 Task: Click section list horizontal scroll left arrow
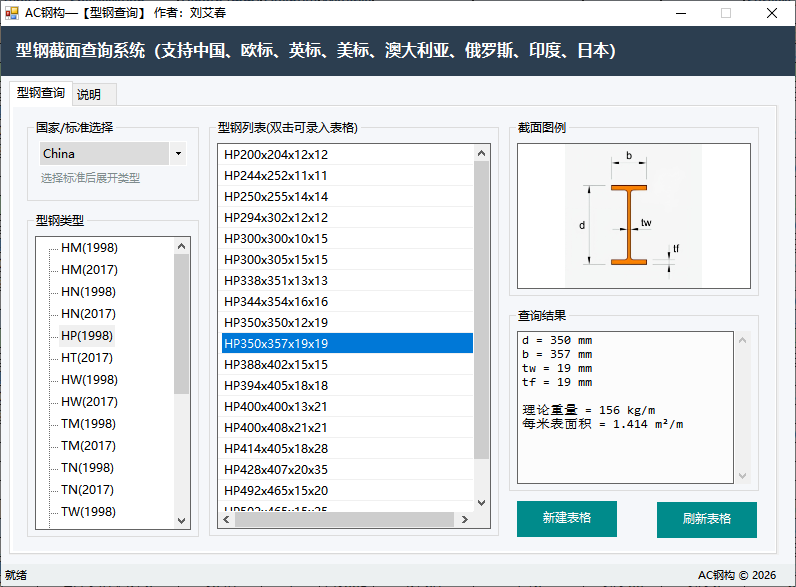coord(226,519)
